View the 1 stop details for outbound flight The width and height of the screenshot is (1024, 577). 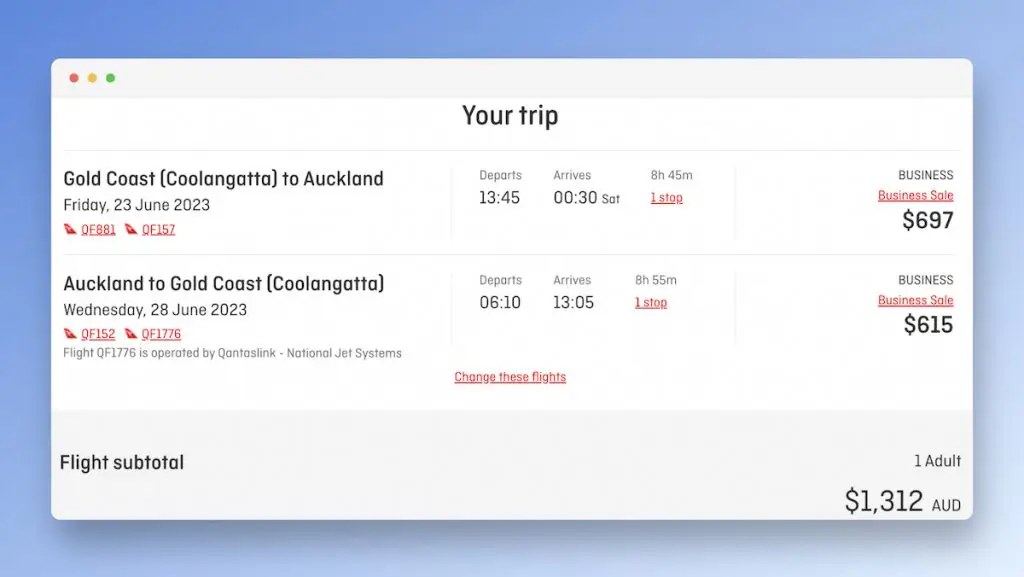(x=666, y=198)
